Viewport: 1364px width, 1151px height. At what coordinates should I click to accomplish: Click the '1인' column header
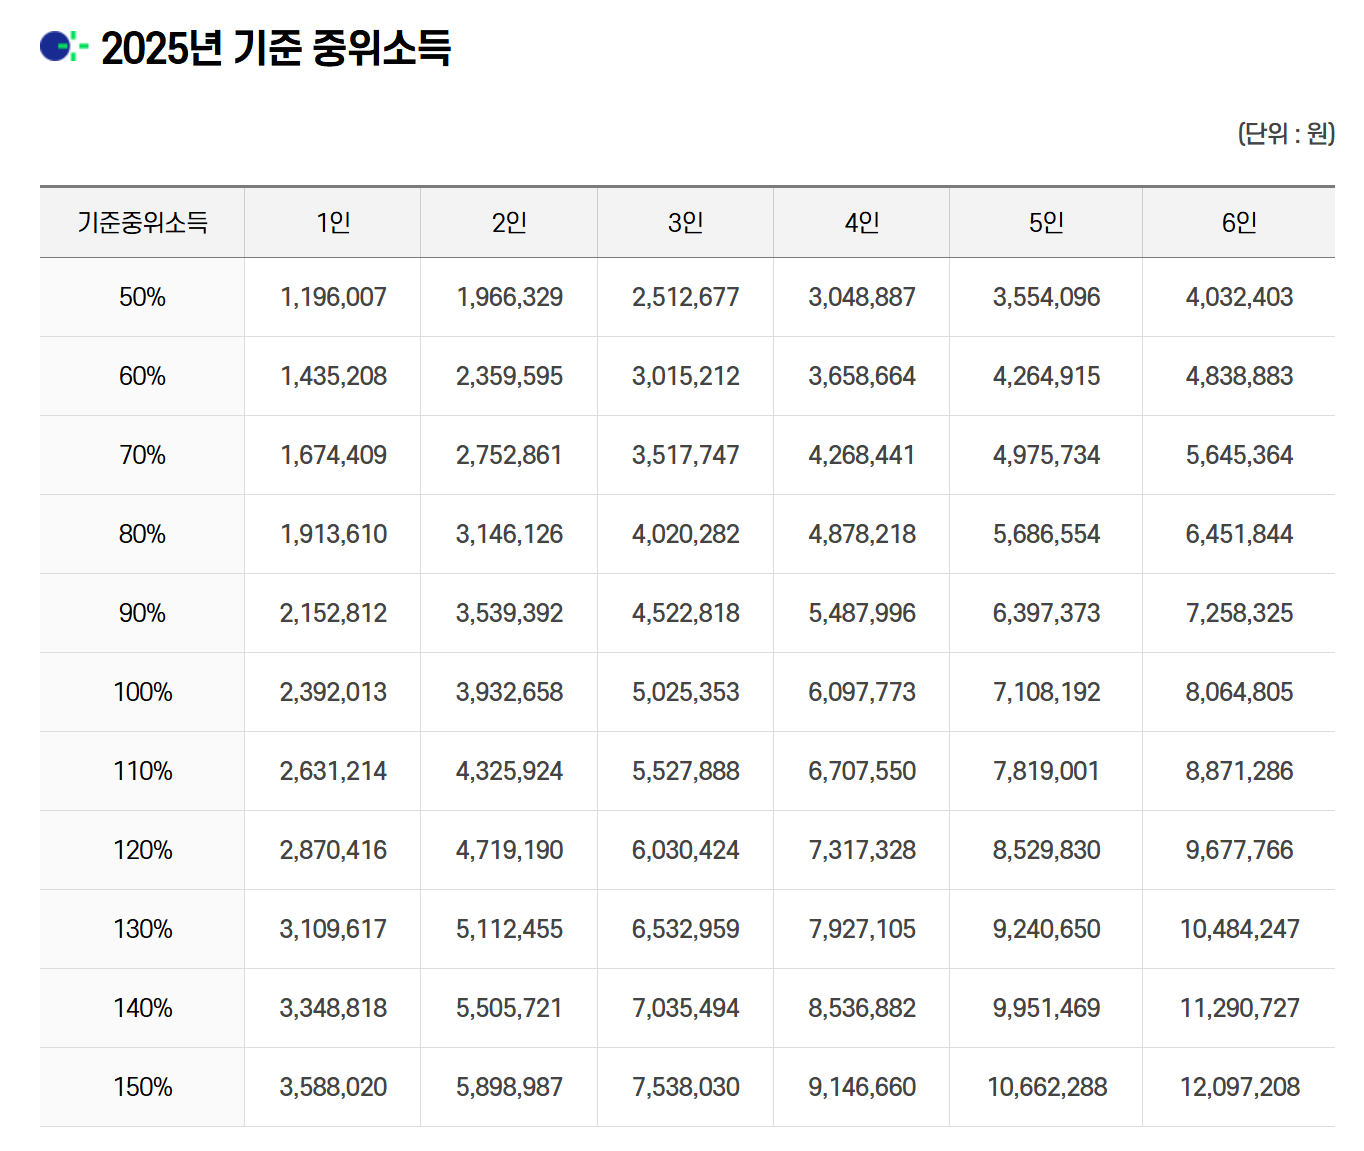[333, 222]
